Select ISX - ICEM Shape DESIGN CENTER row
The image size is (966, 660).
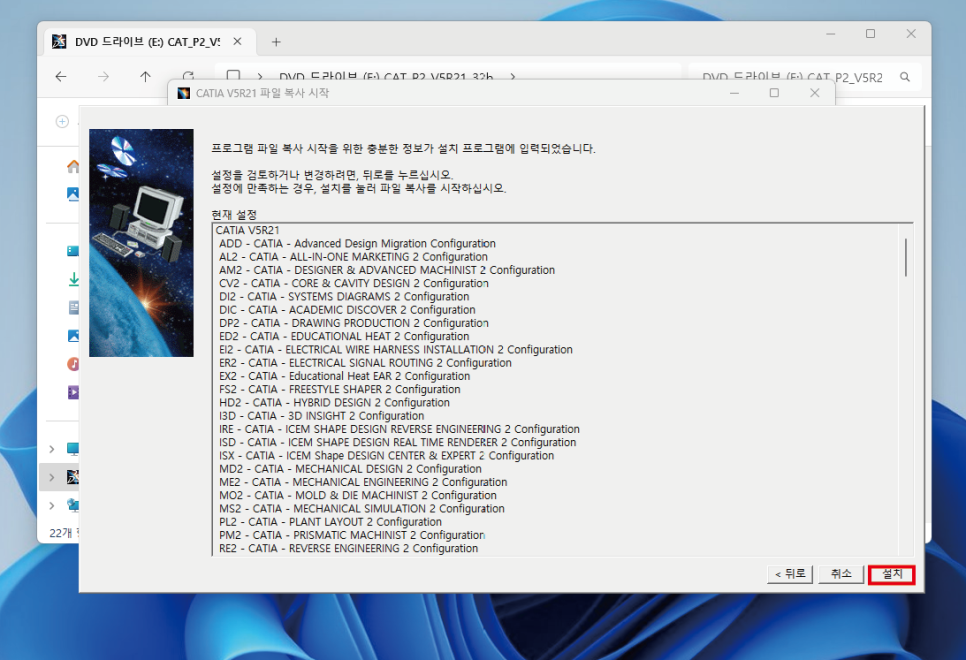pos(386,455)
